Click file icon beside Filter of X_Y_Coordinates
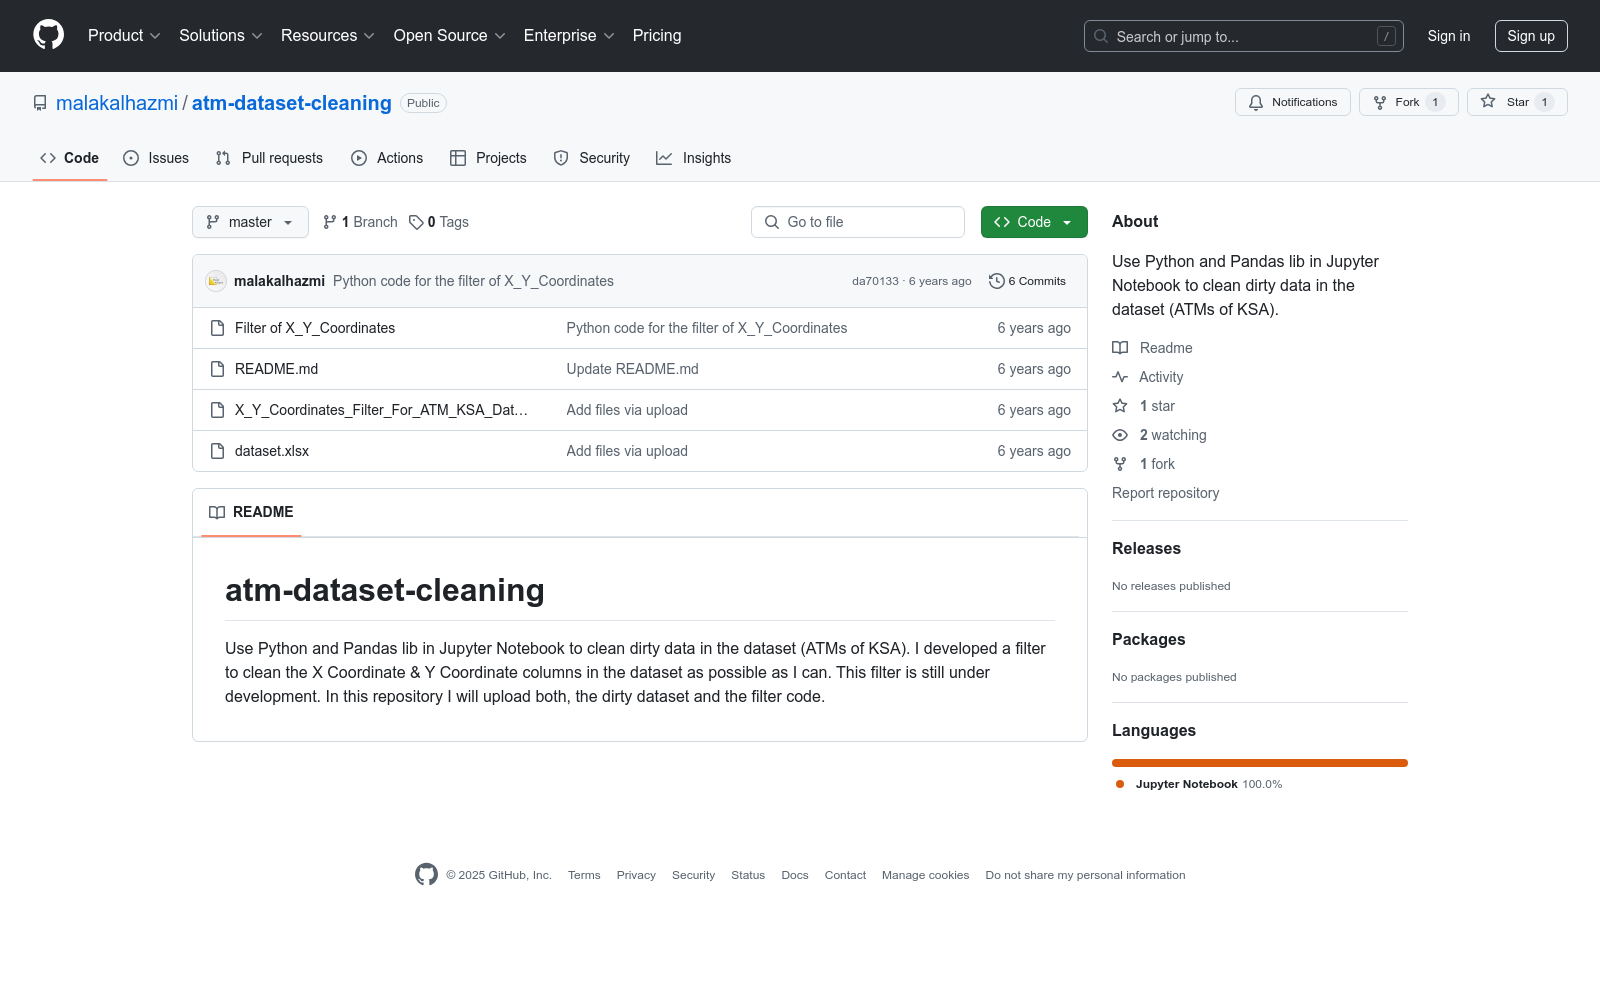Screen dimensions: 1600x1000 pos(217,328)
